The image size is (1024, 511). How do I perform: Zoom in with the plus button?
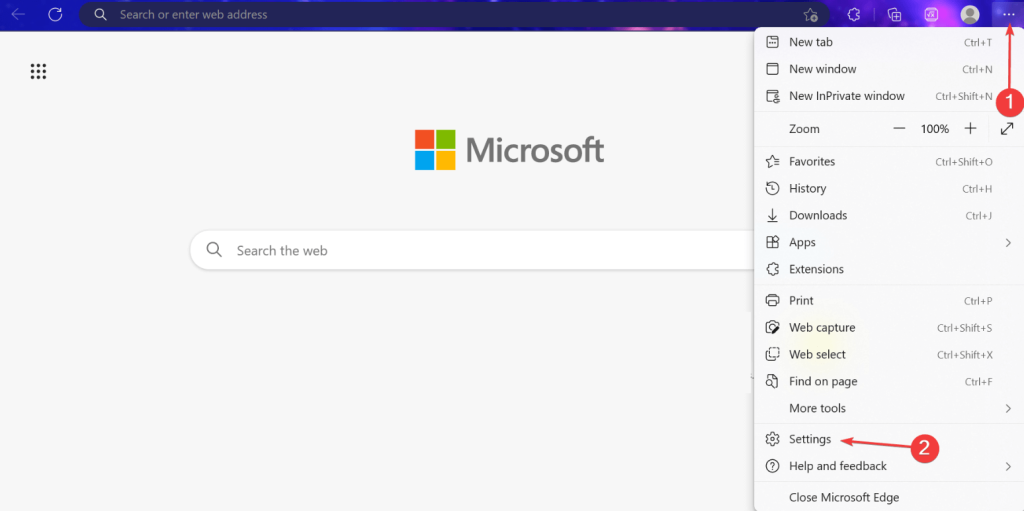click(970, 129)
